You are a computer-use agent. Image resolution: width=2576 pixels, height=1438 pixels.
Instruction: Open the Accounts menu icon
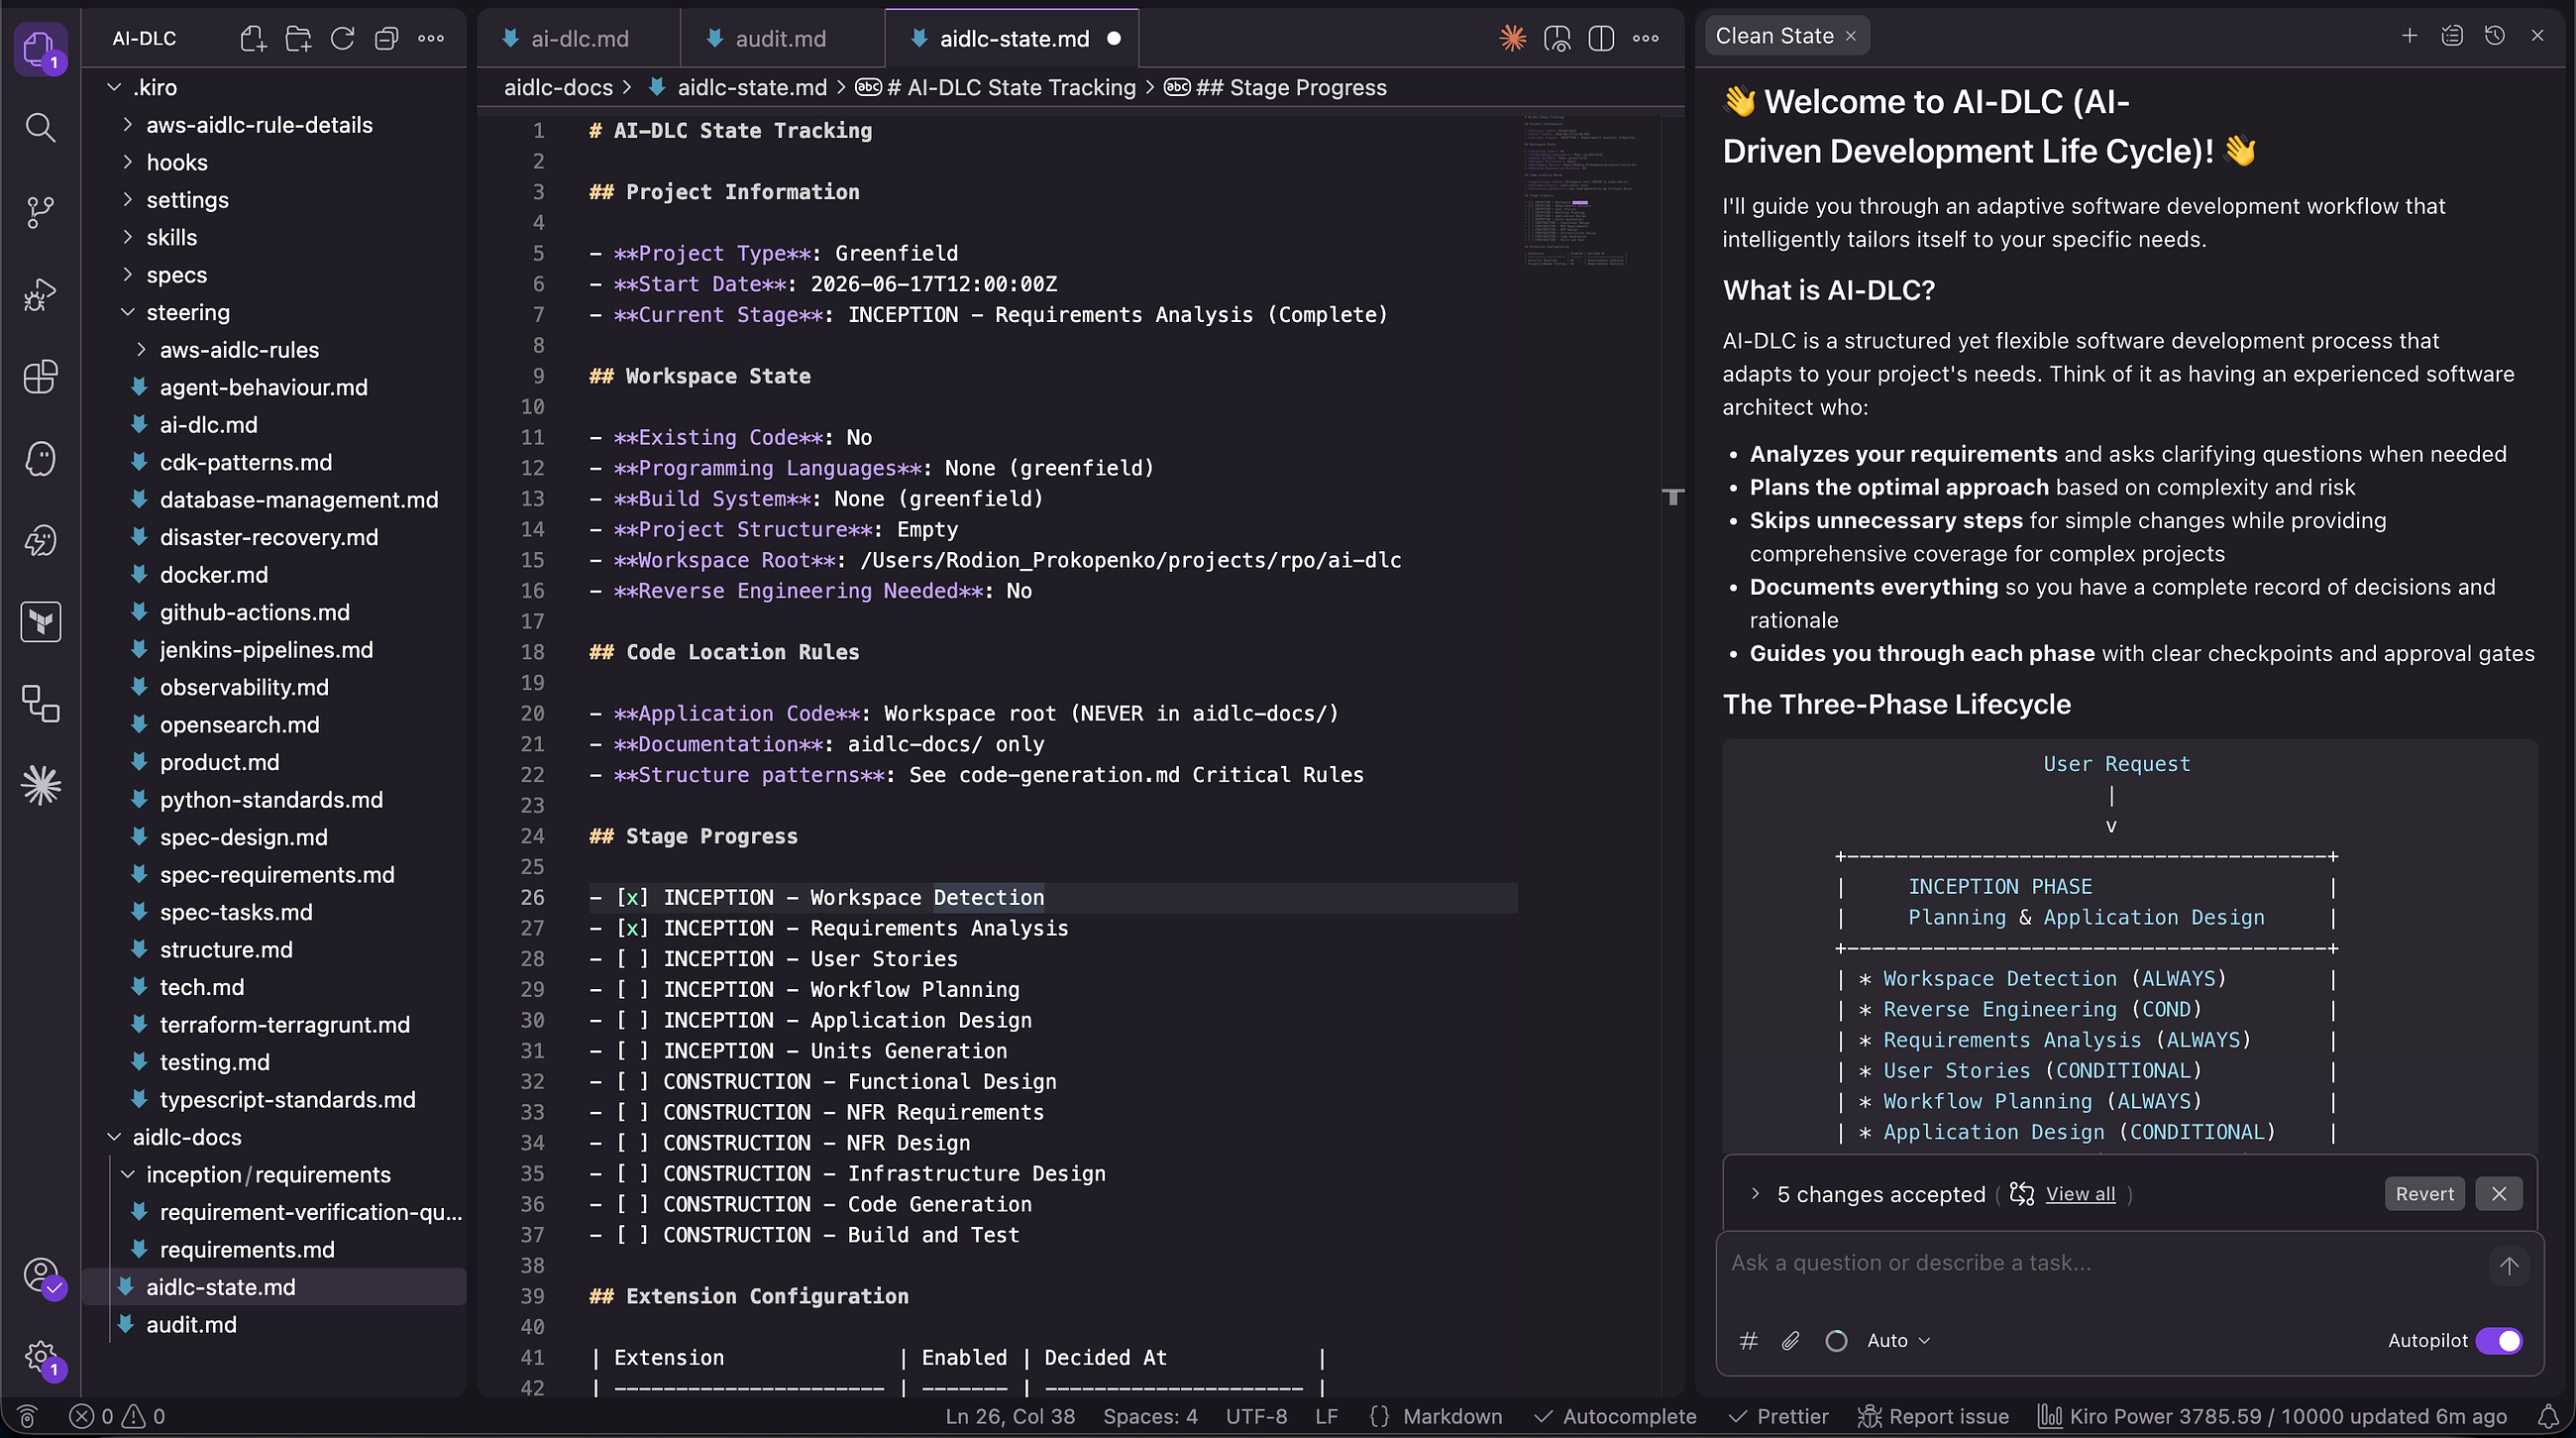[x=42, y=1276]
